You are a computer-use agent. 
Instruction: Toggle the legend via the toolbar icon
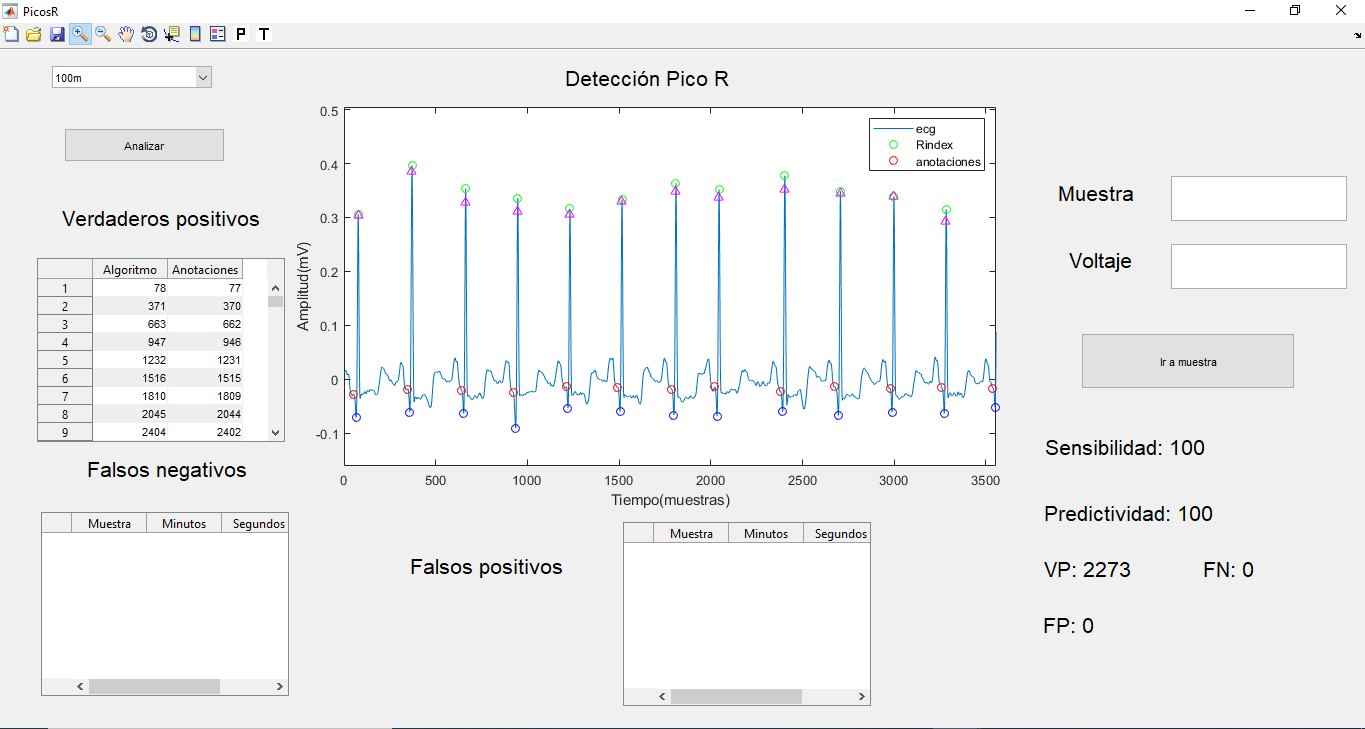(218, 34)
